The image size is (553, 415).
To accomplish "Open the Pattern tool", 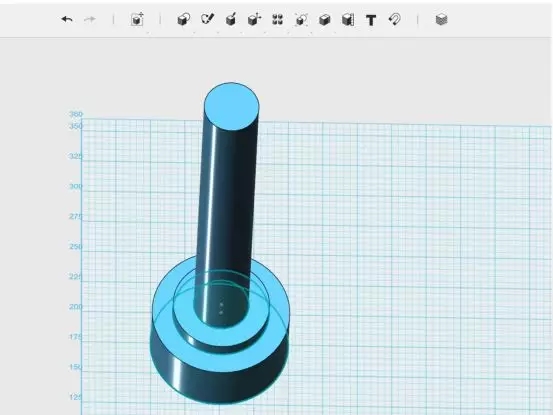I will (x=278, y=20).
